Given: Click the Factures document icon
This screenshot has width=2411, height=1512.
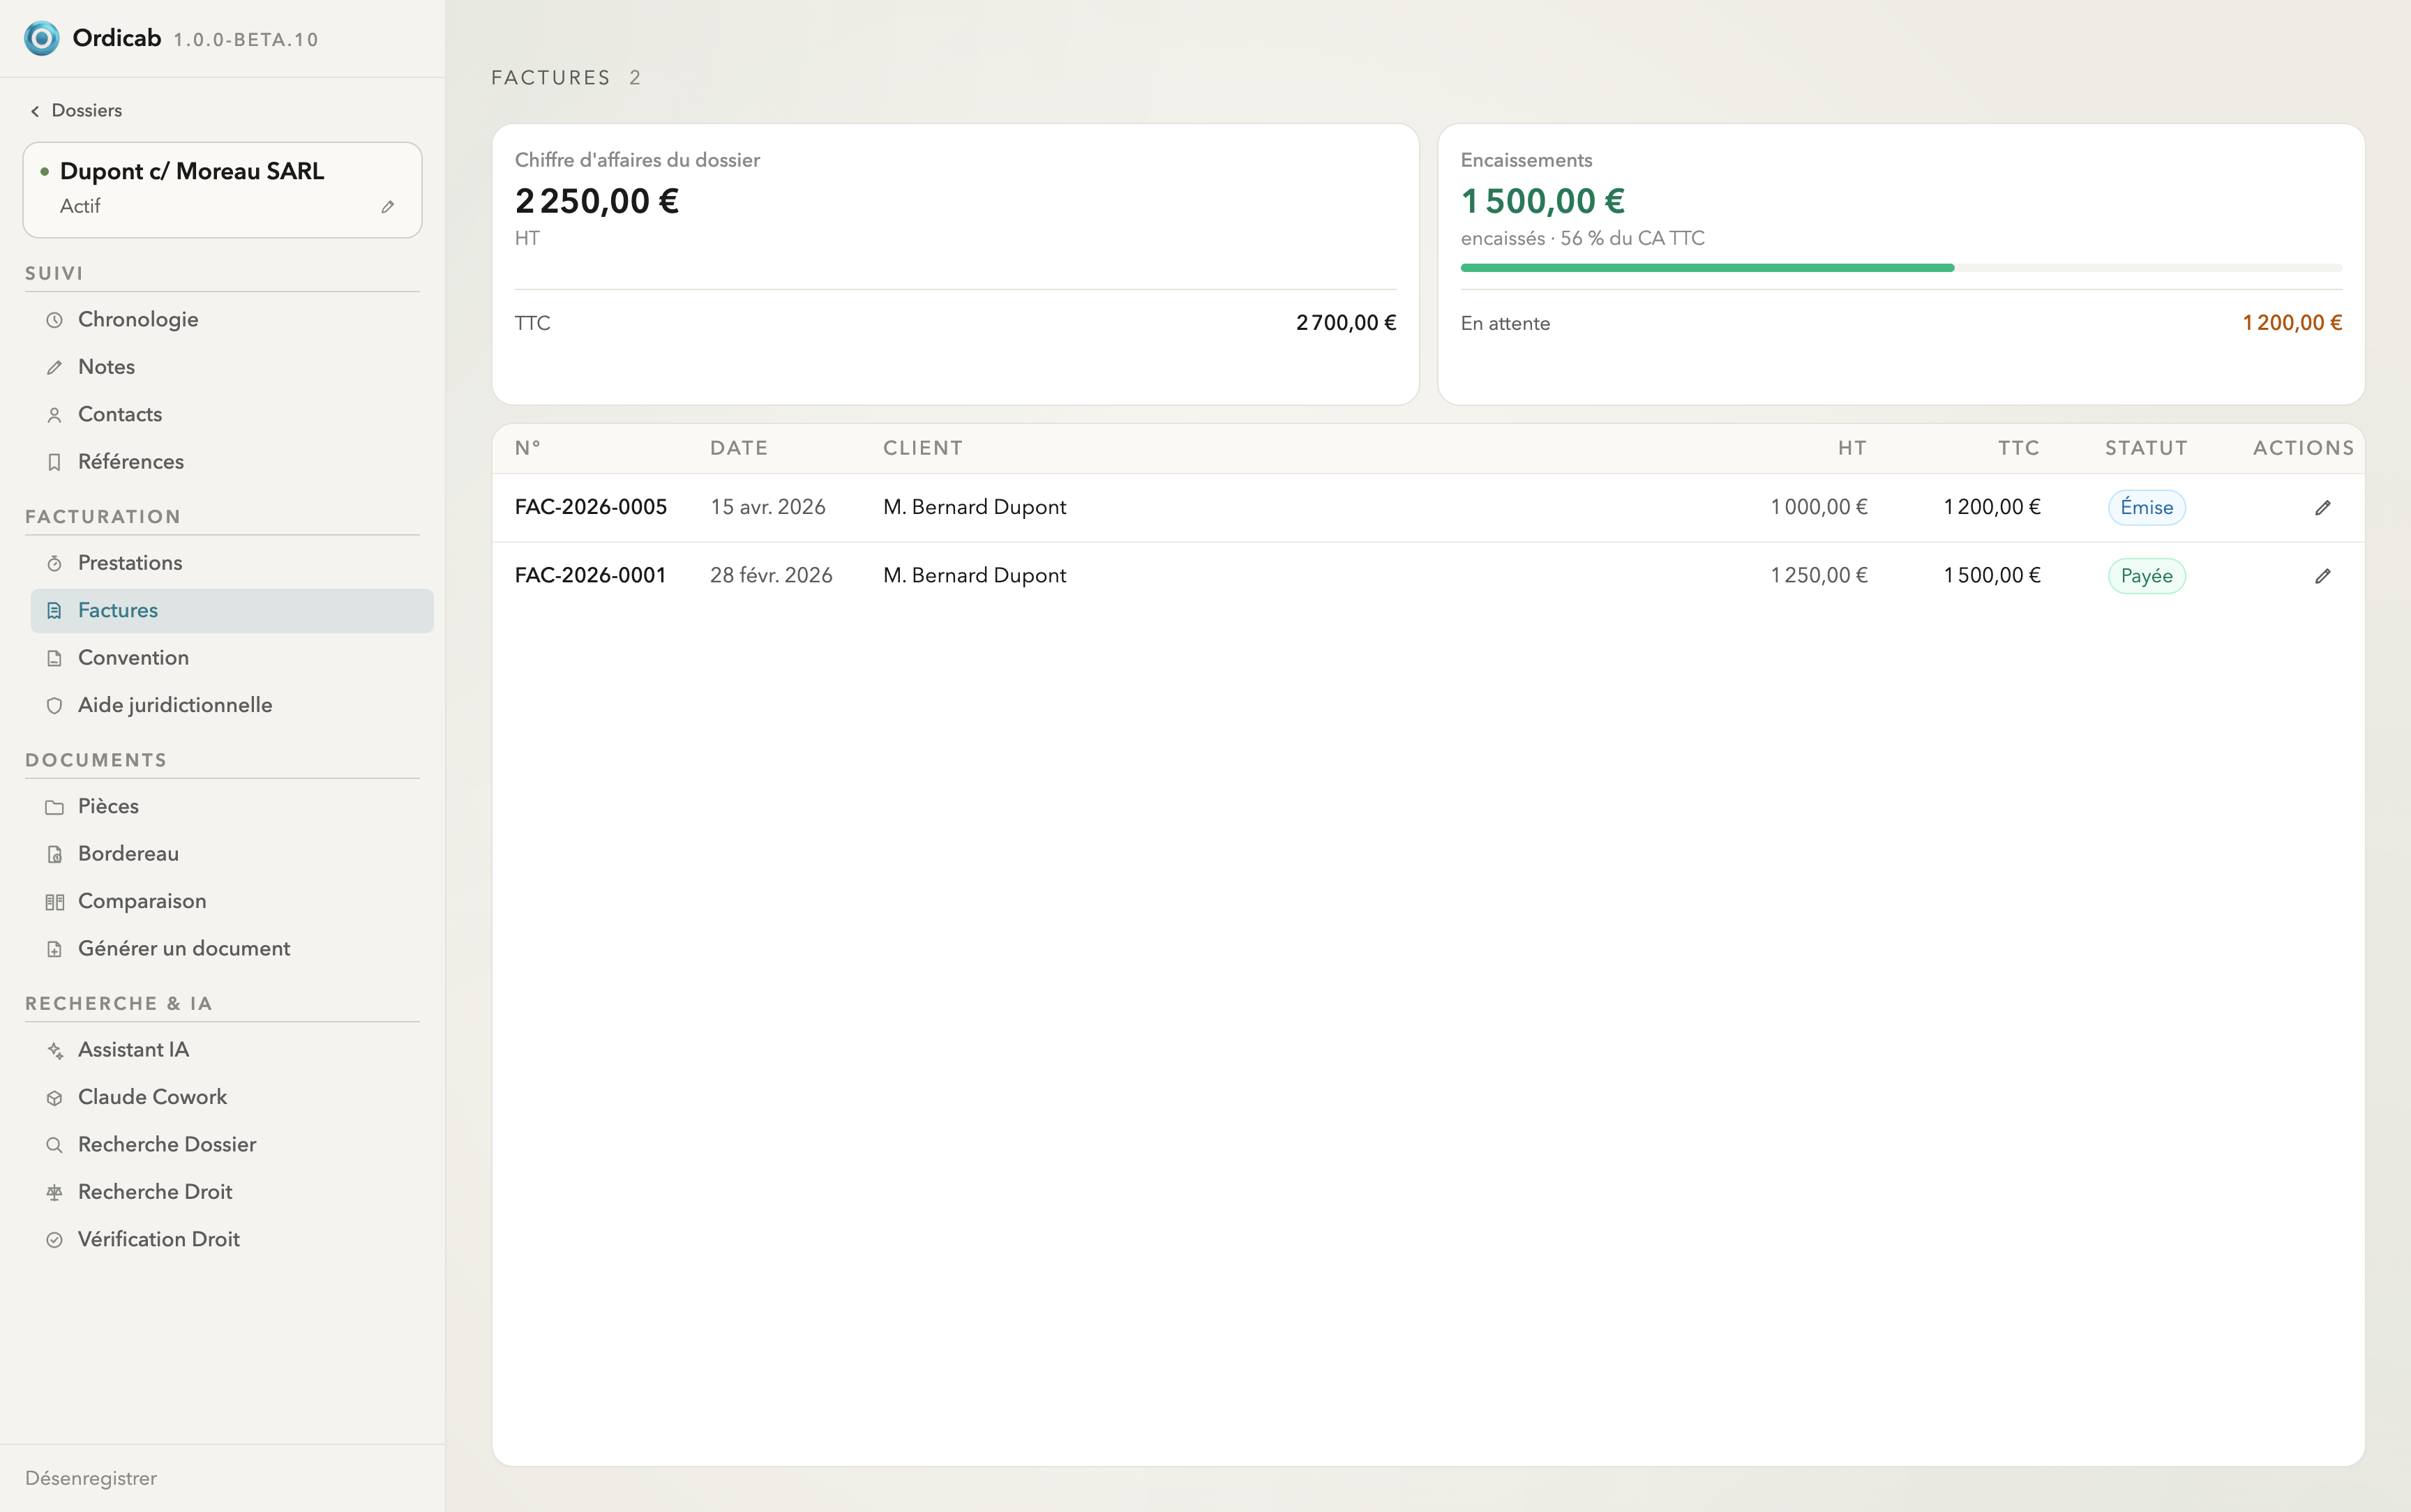Looking at the screenshot, I should [55, 611].
